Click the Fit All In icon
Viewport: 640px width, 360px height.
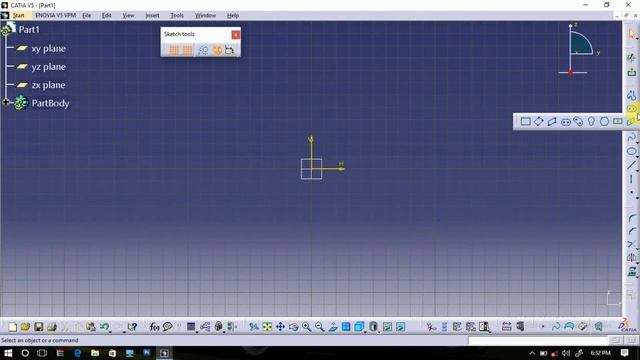point(267,327)
